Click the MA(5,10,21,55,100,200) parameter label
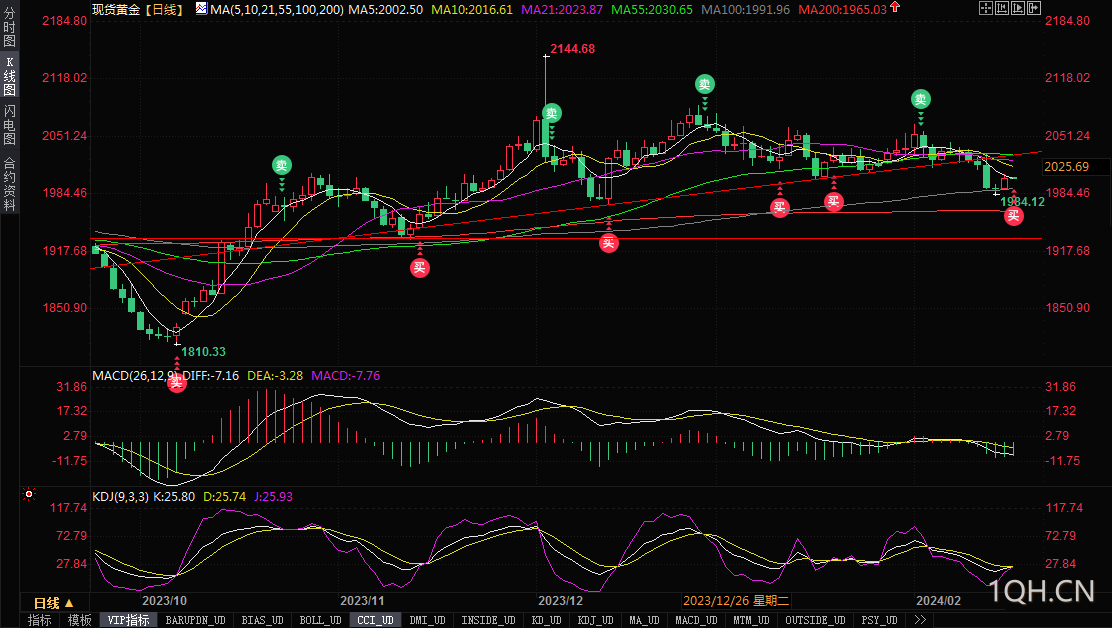1112x628 pixels. click(x=277, y=9)
